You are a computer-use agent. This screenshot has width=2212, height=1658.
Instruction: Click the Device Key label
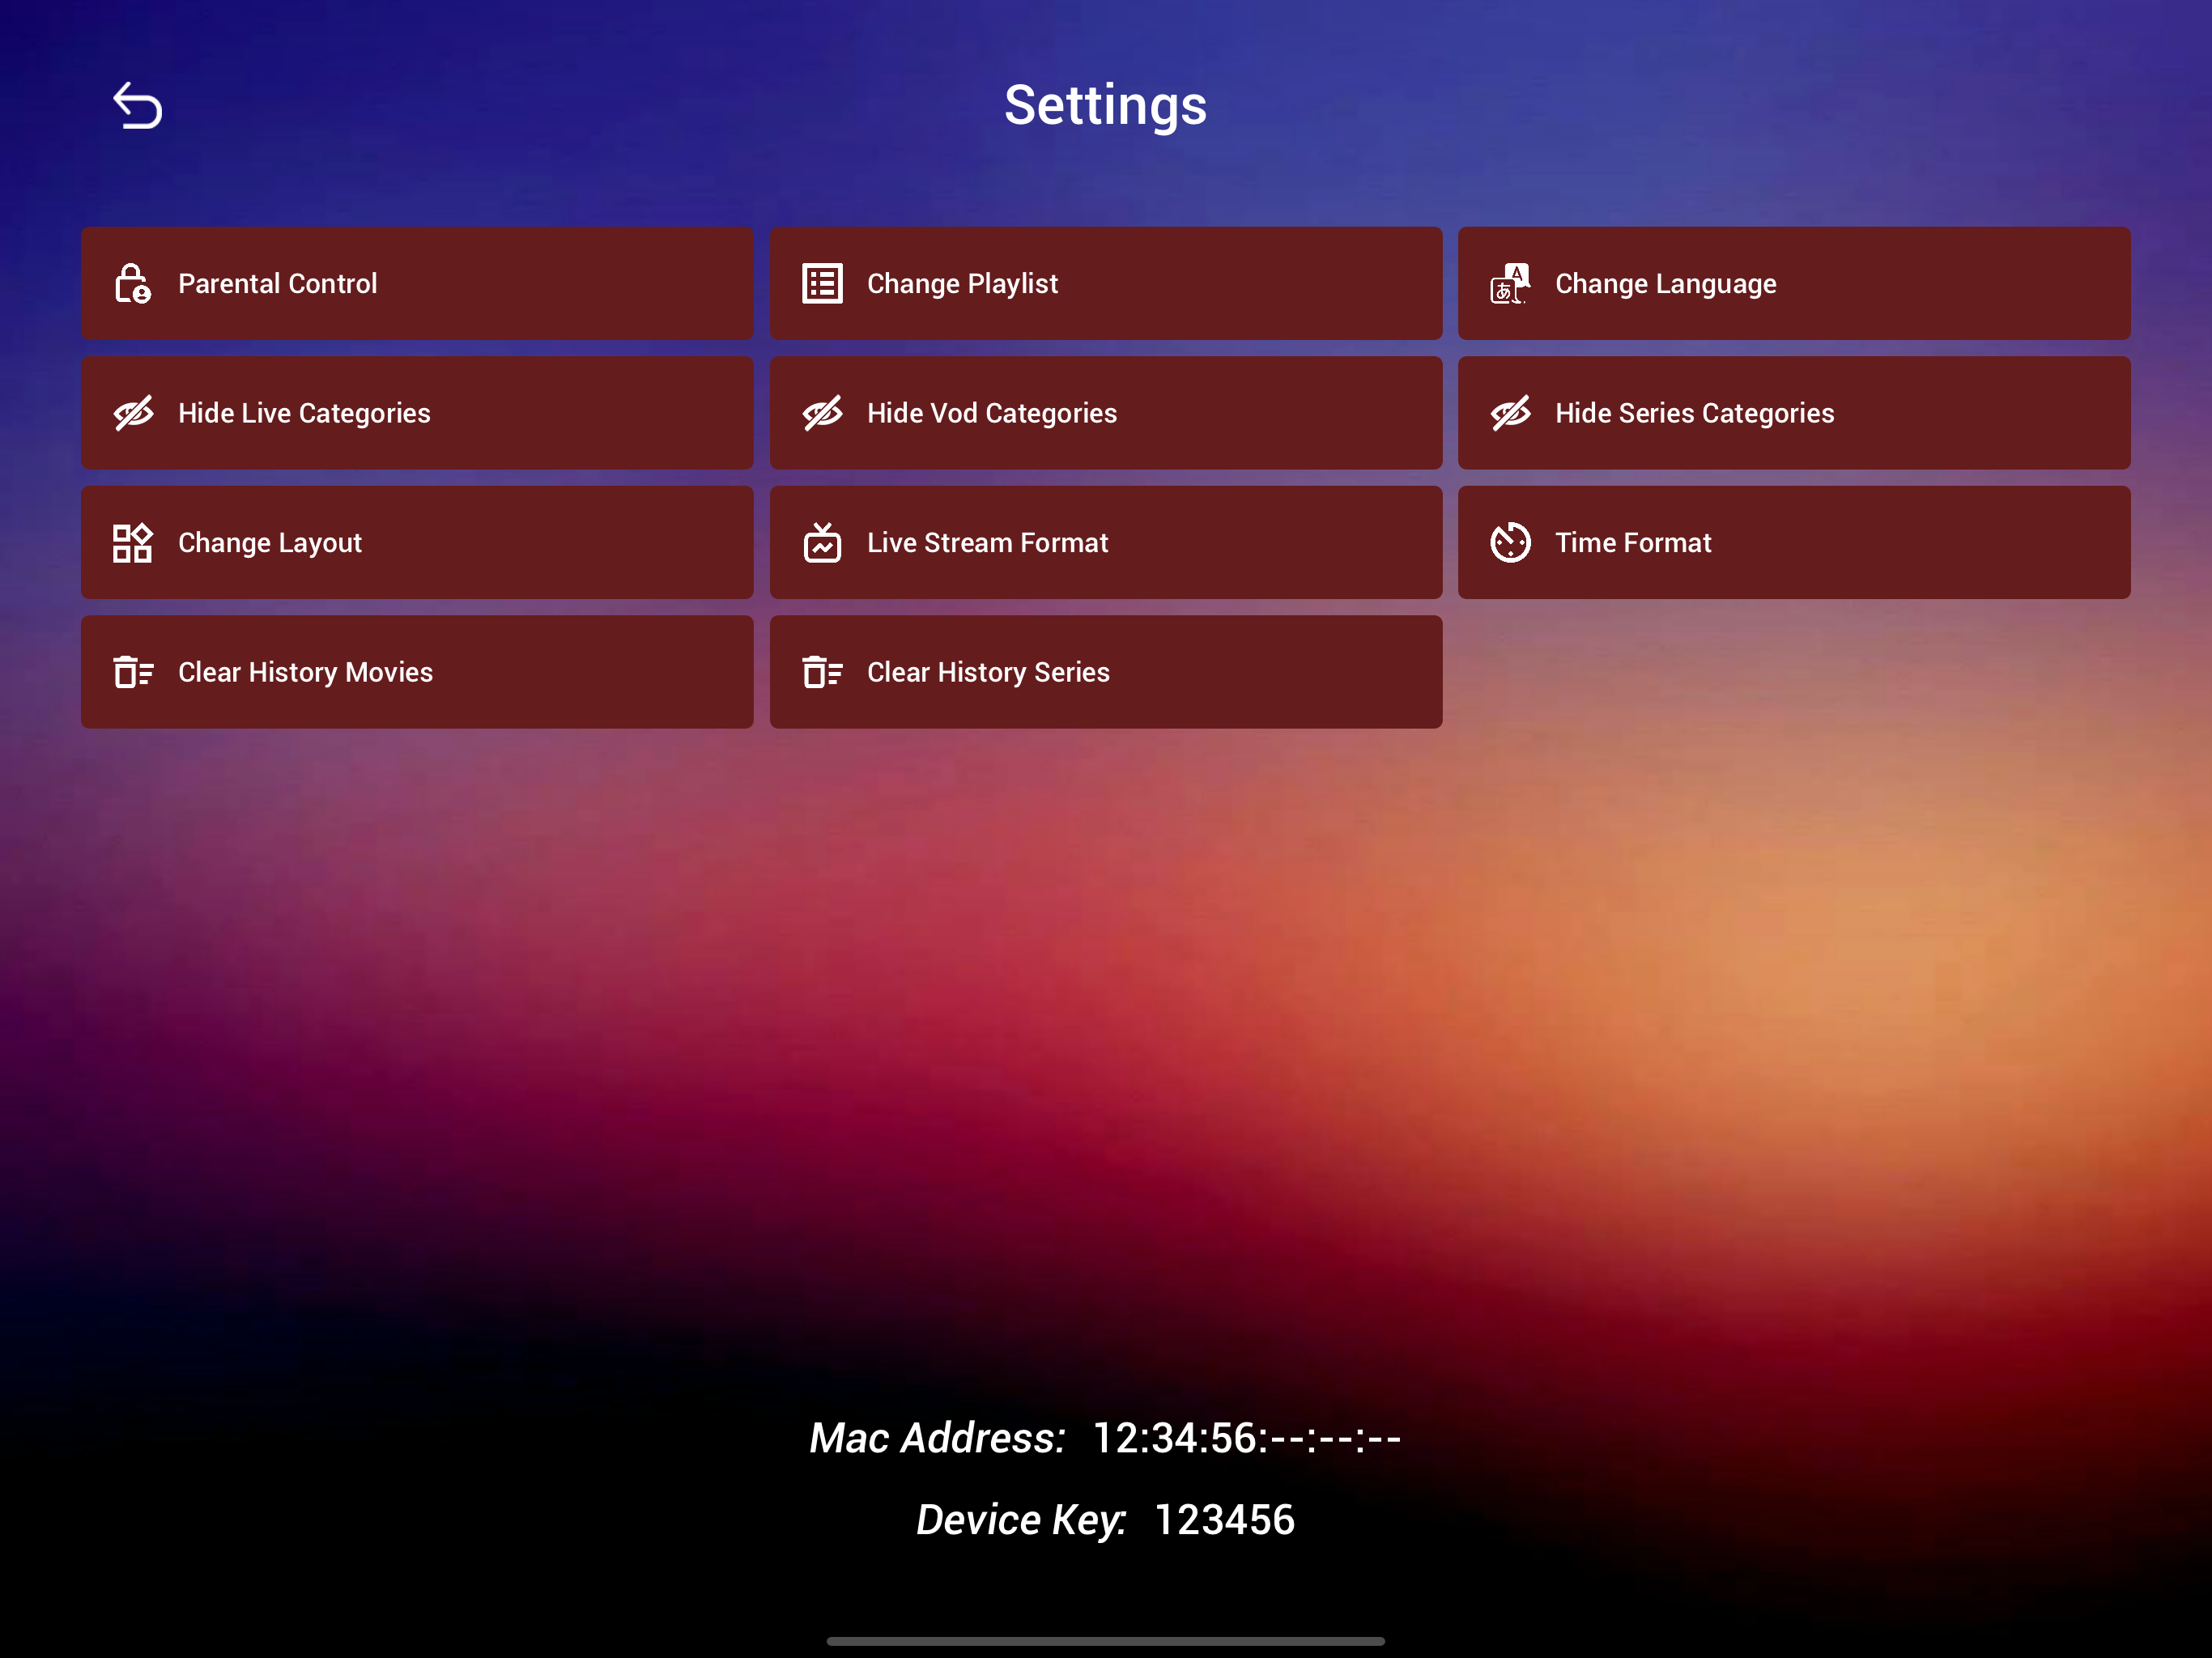(1021, 1521)
